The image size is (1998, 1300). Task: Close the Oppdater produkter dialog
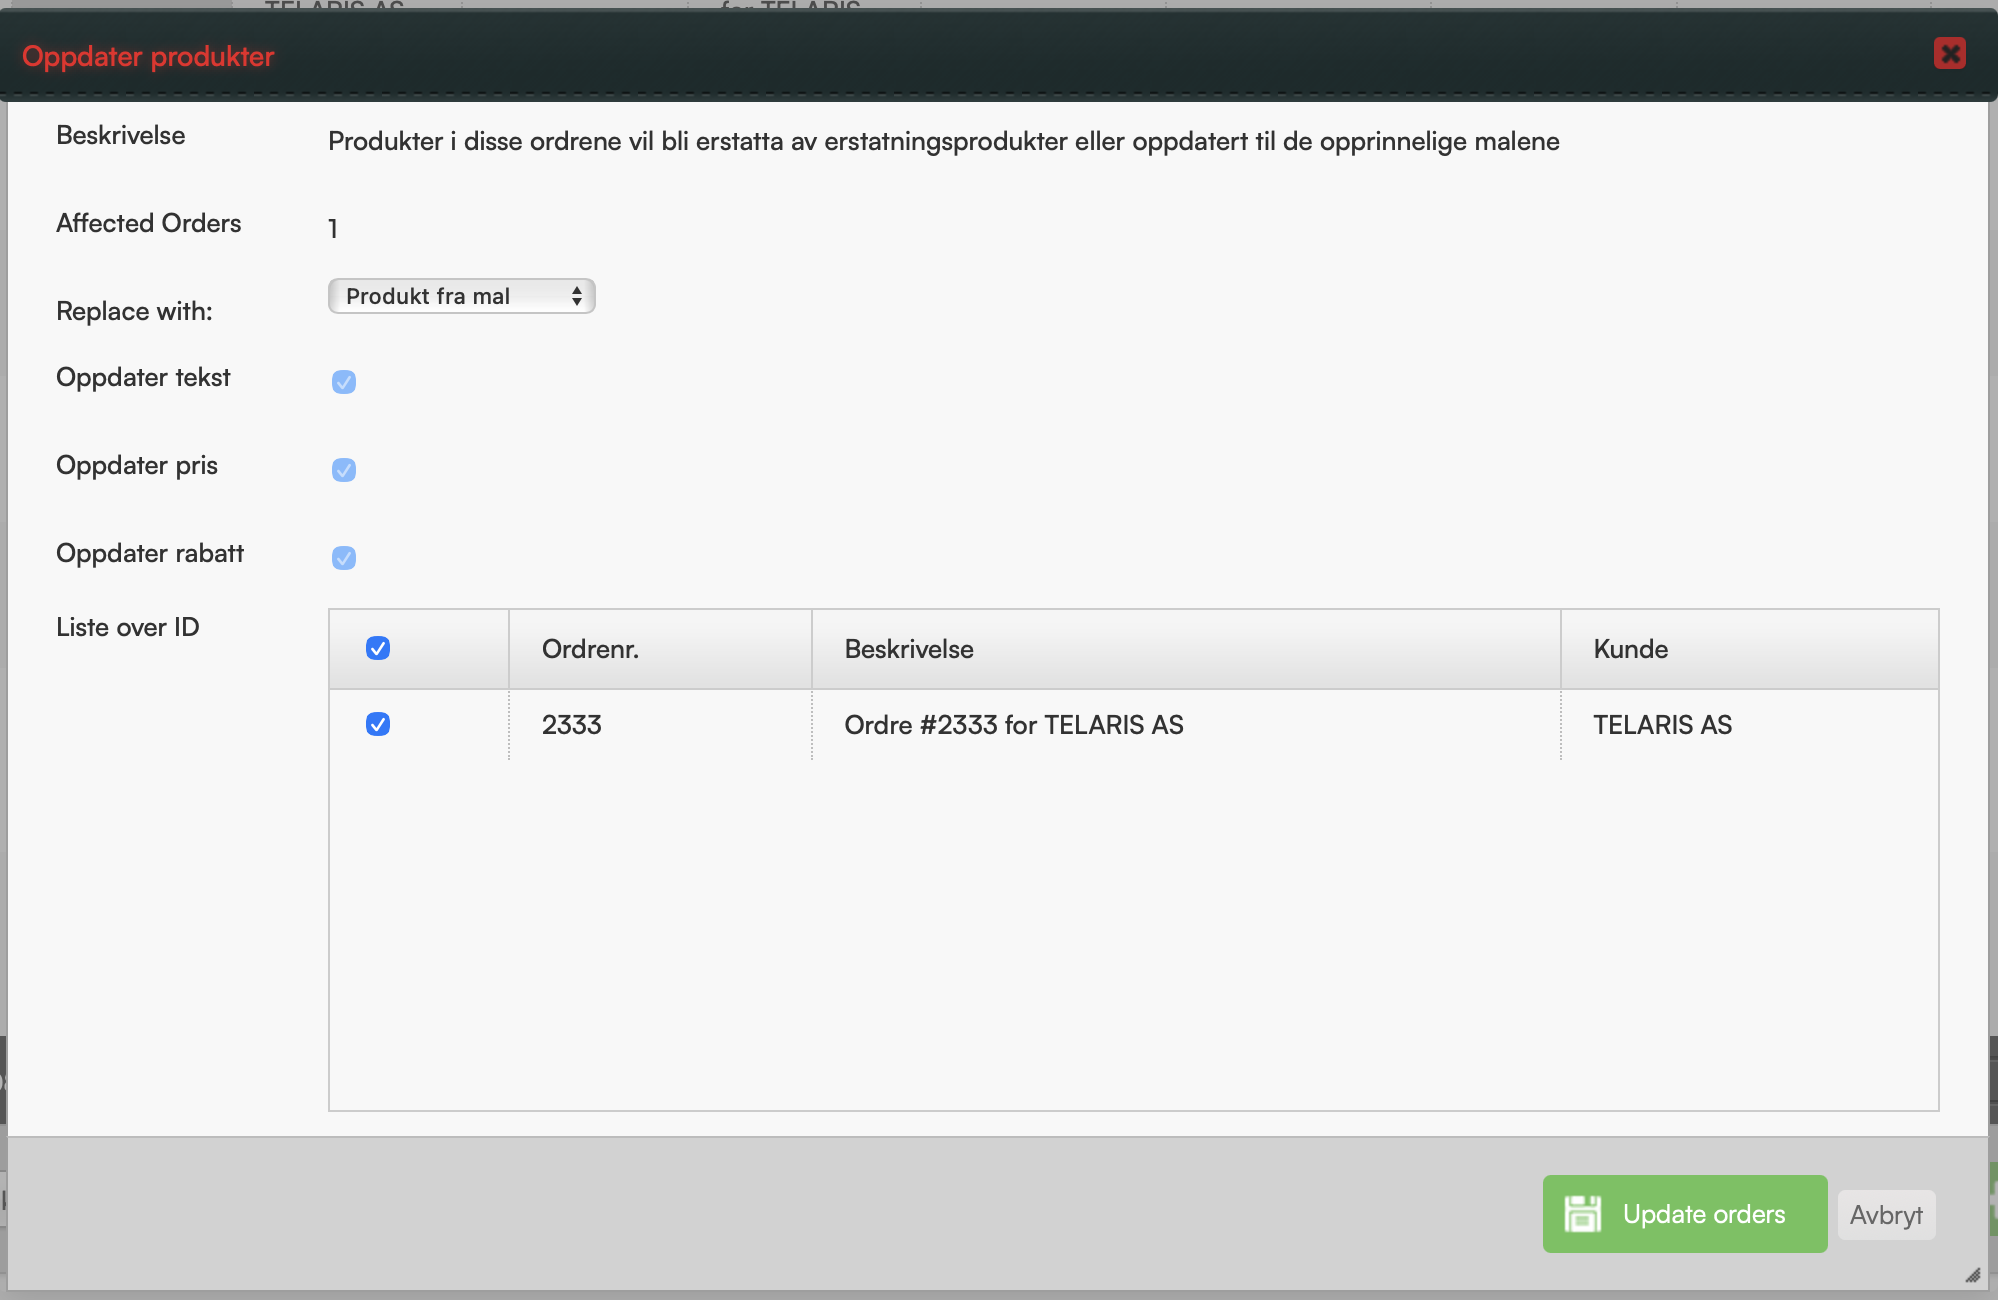[1949, 54]
